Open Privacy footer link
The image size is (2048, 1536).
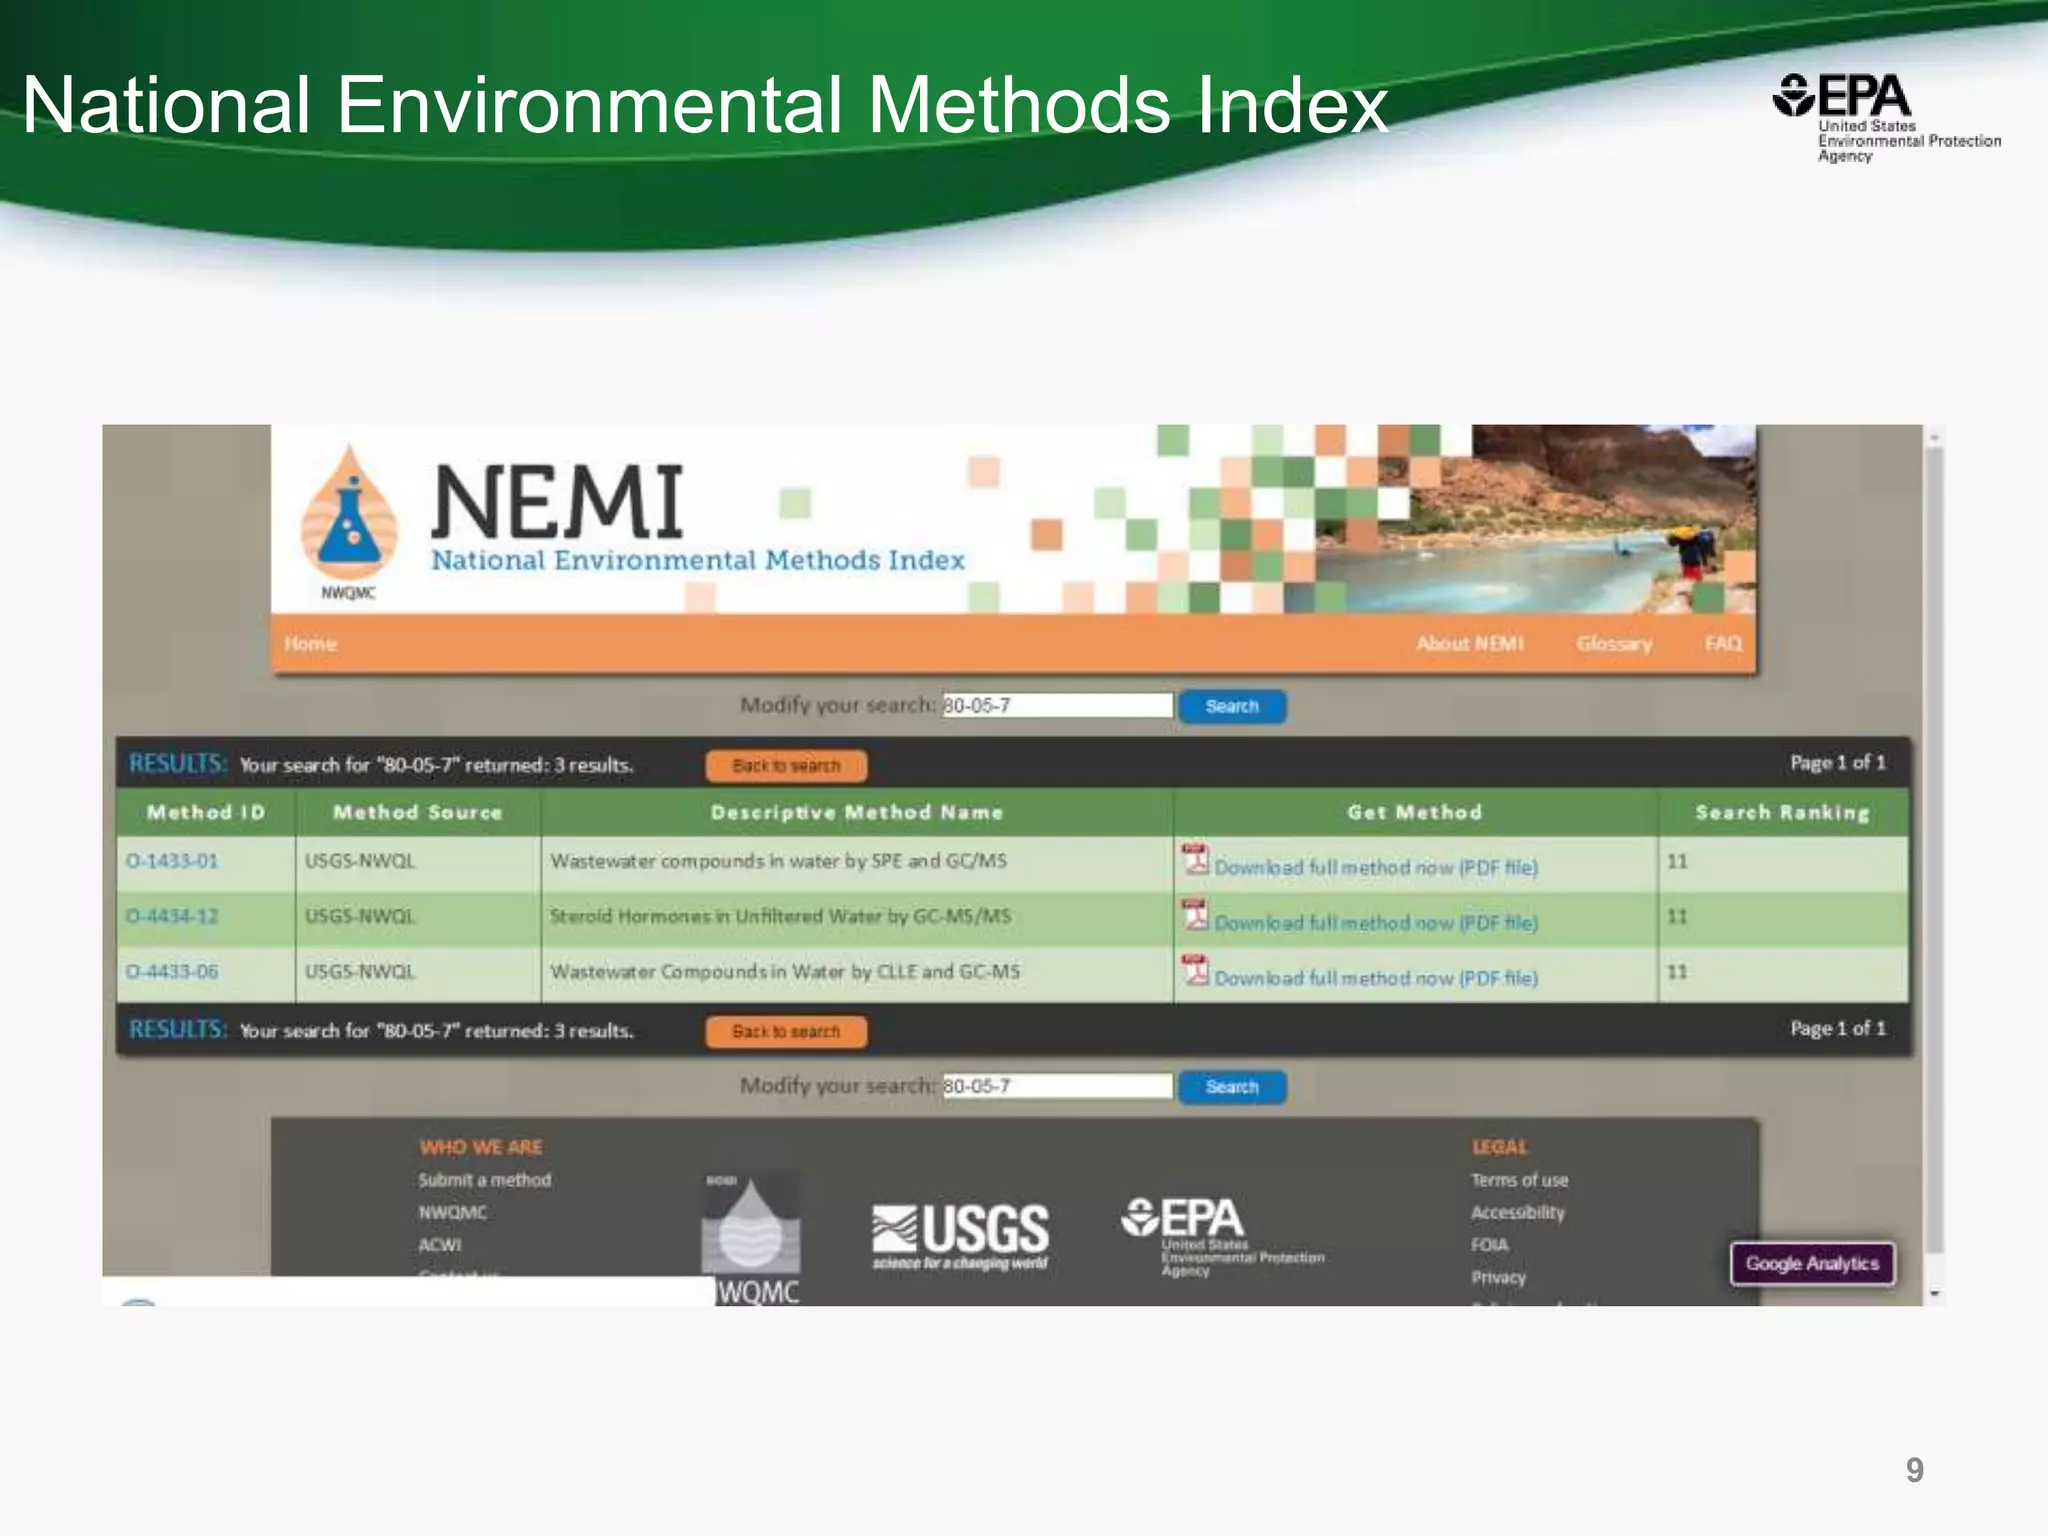[x=1498, y=1277]
